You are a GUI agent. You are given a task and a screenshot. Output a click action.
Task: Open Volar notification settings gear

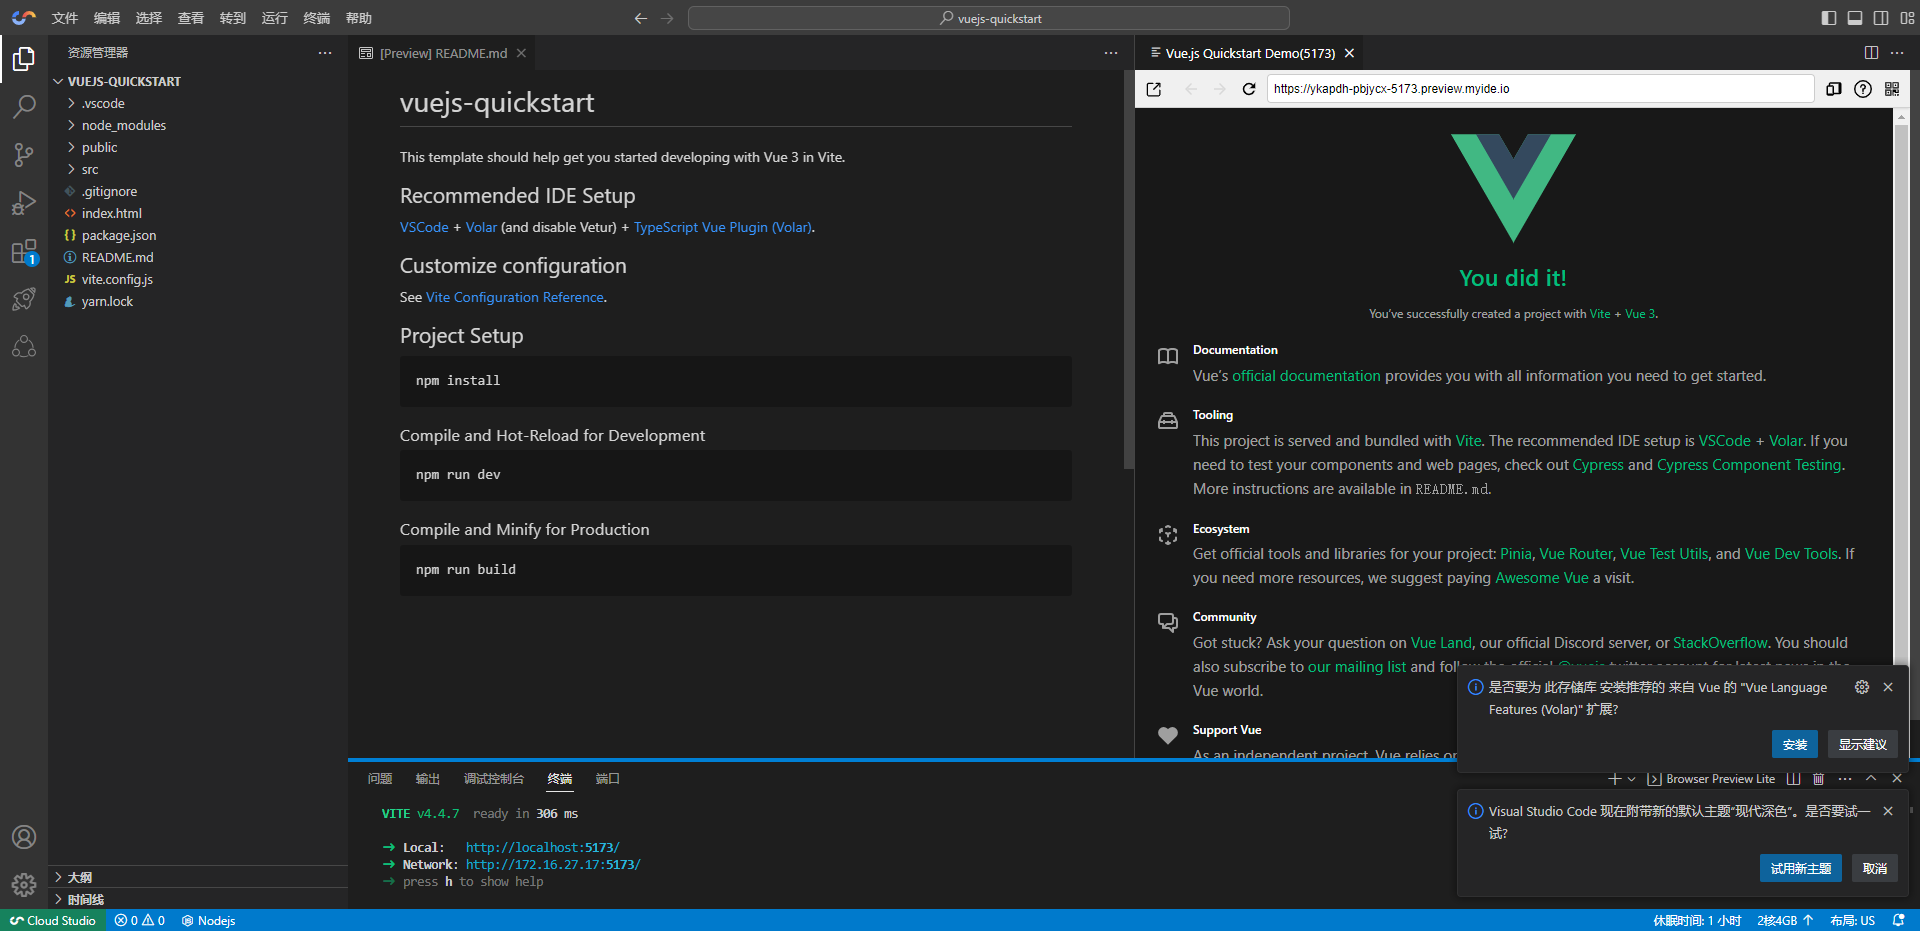pos(1862,687)
